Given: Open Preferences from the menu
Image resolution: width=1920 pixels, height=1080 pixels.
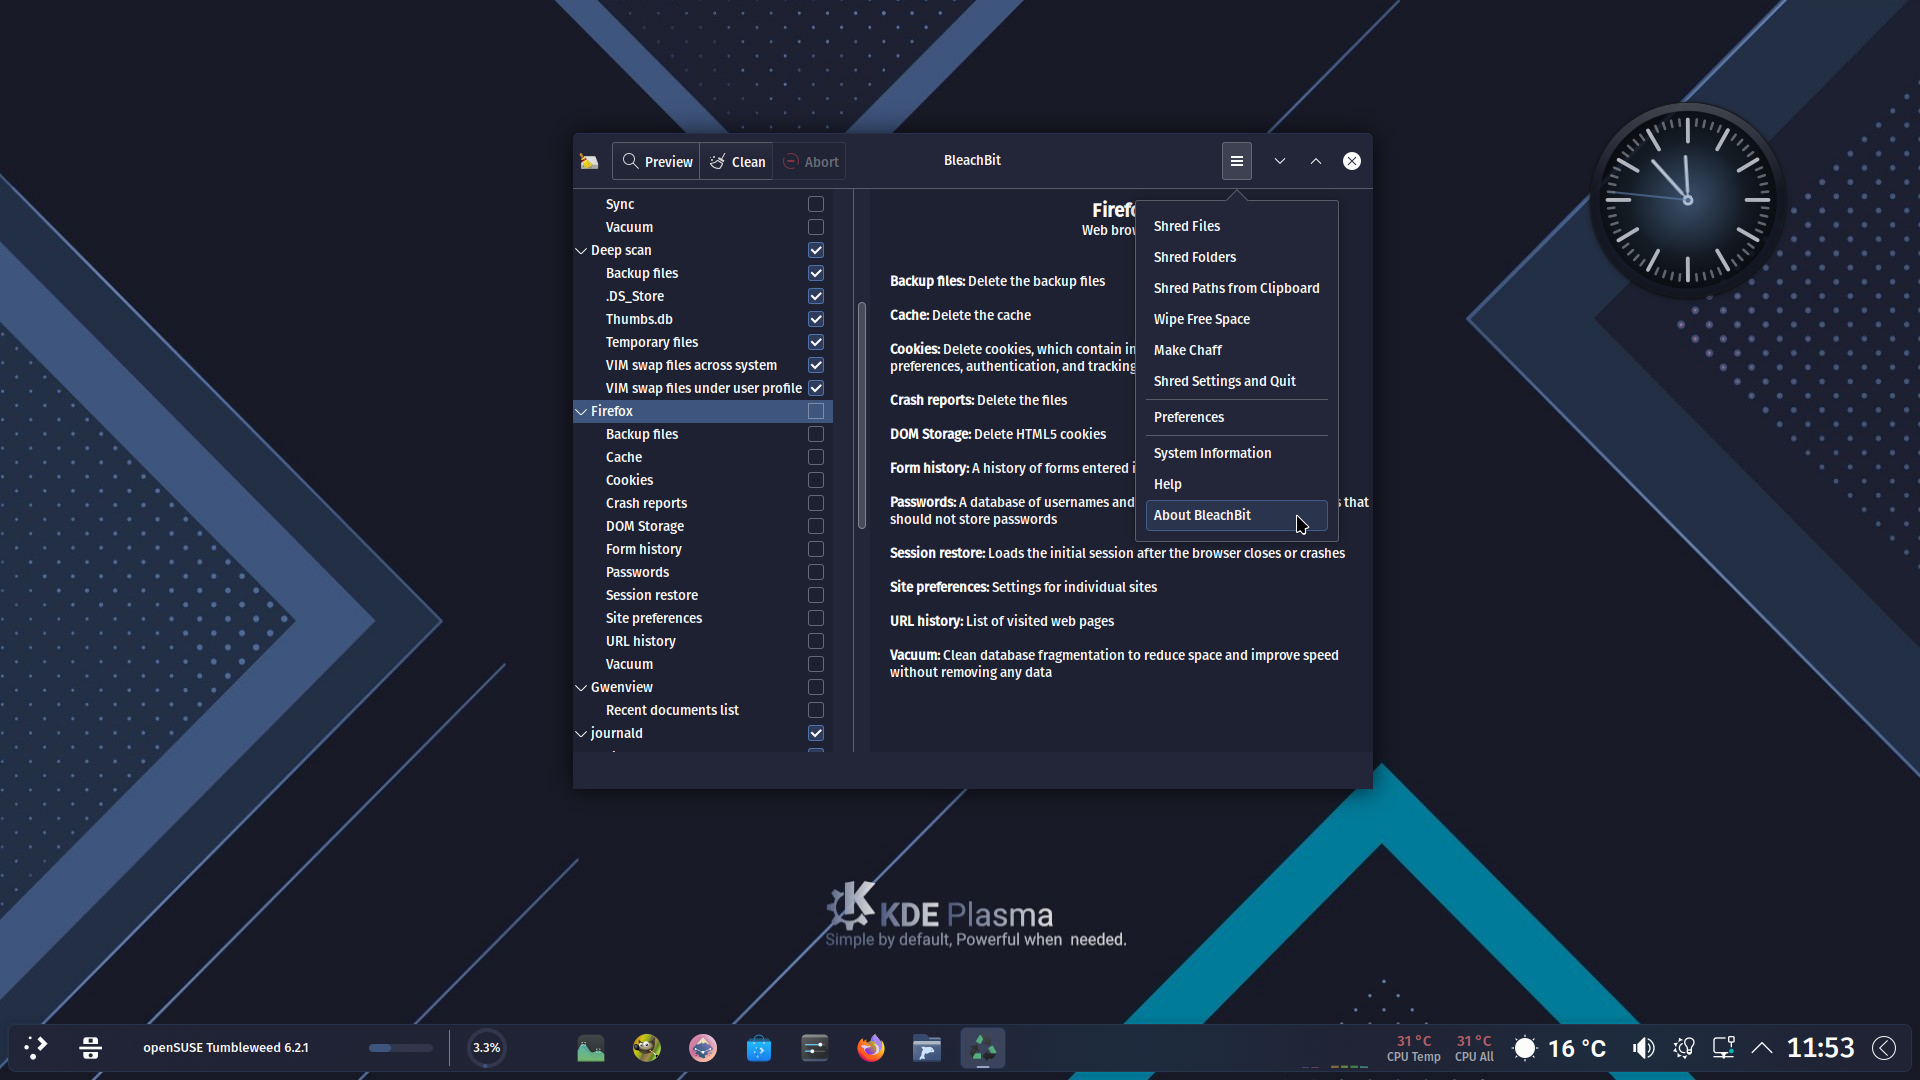Looking at the screenshot, I should [x=1236, y=417].
